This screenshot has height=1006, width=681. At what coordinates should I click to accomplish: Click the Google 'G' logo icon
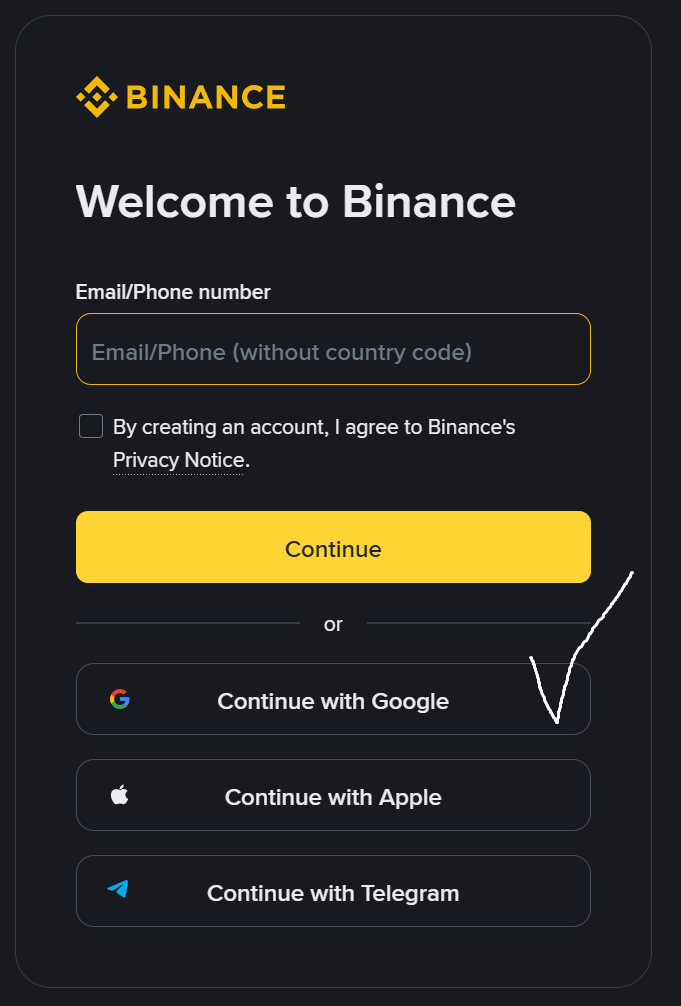click(120, 700)
